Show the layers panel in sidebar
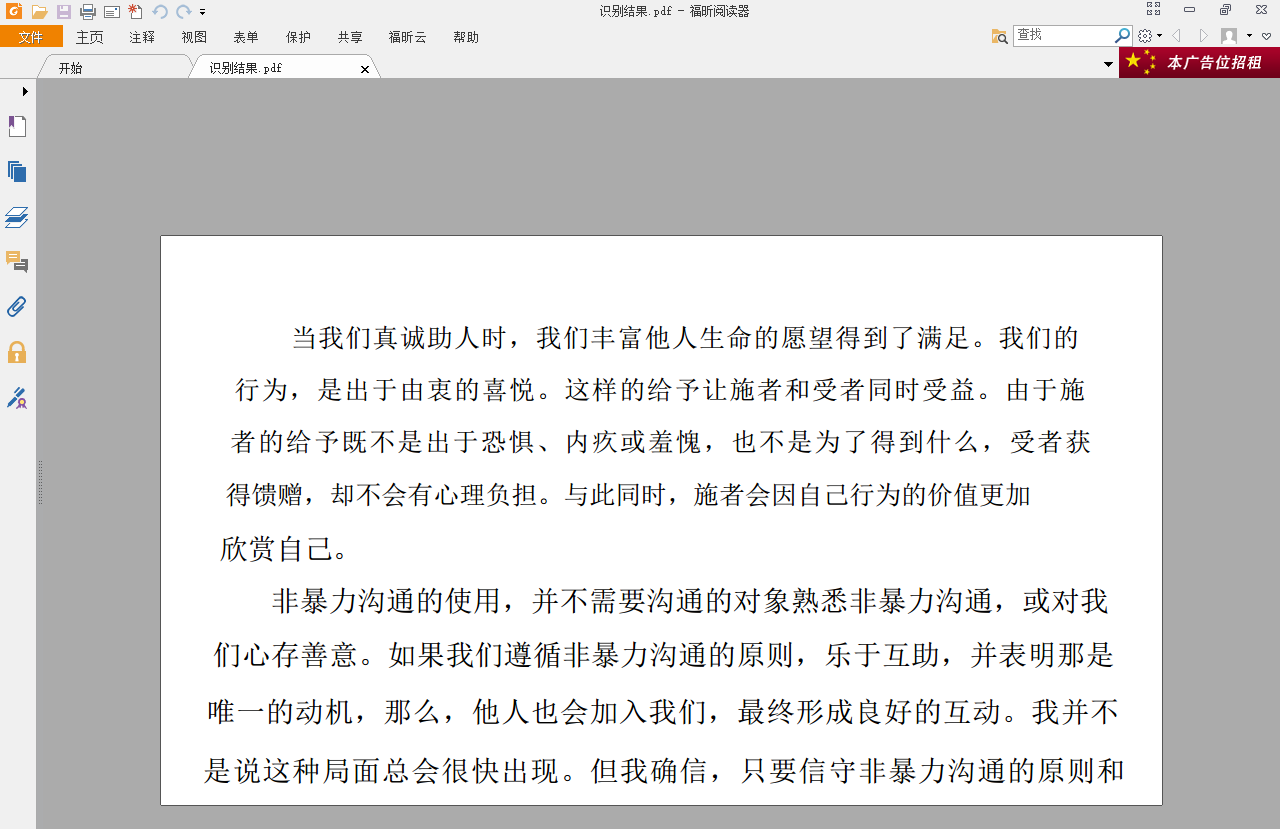Screen dimensions: 1280x829 (17, 217)
